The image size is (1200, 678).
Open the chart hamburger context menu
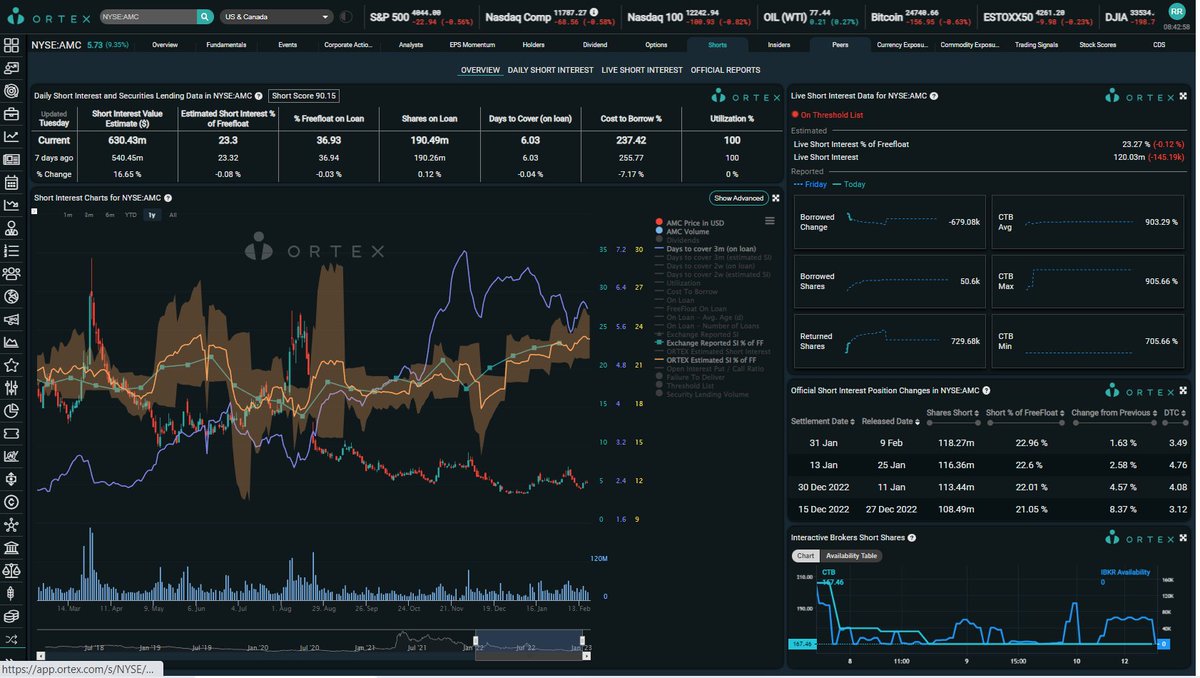(x=769, y=221)
